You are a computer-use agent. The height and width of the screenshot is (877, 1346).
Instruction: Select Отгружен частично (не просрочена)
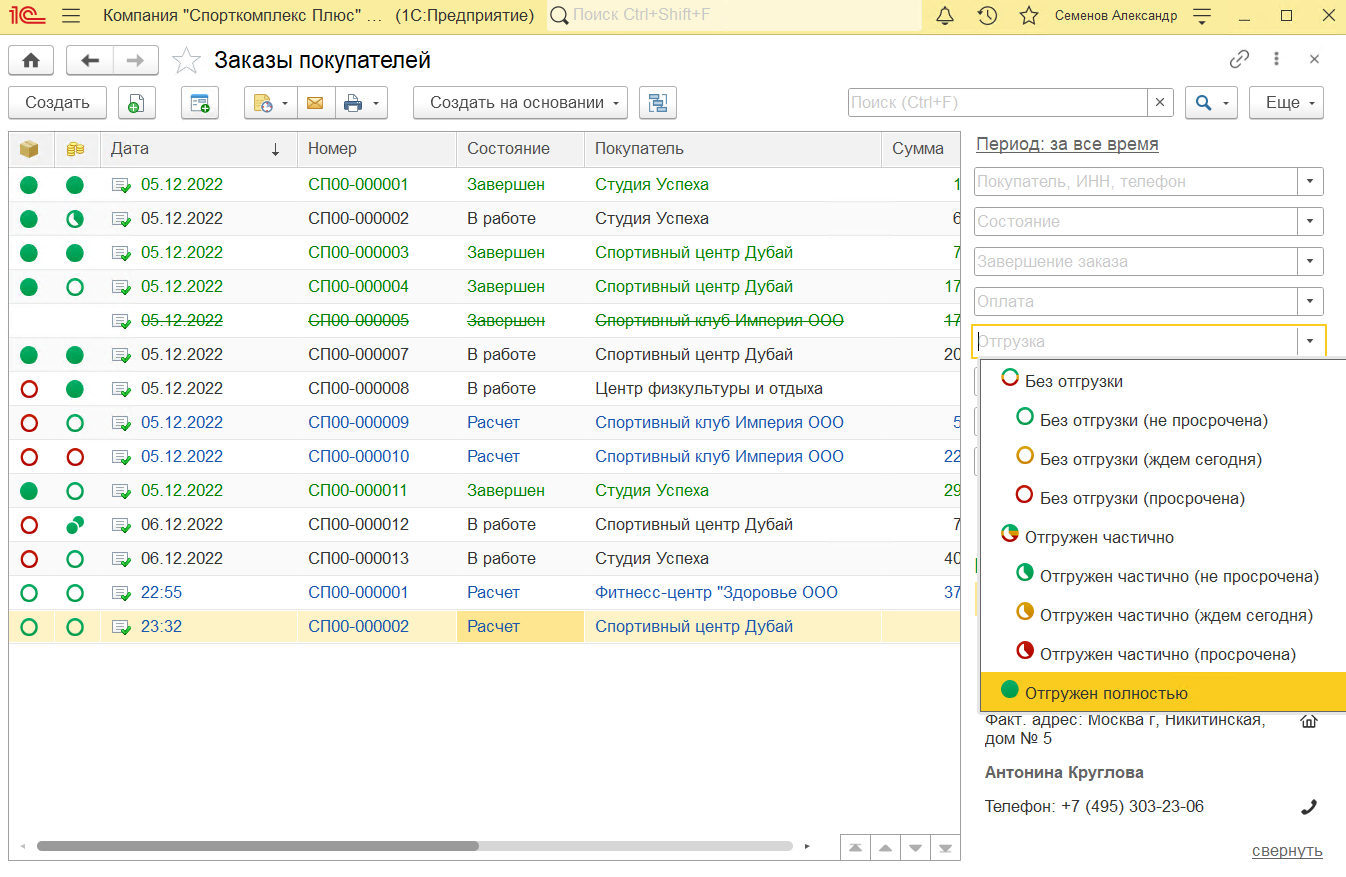pyautogui.click(x=1163, y=576)
